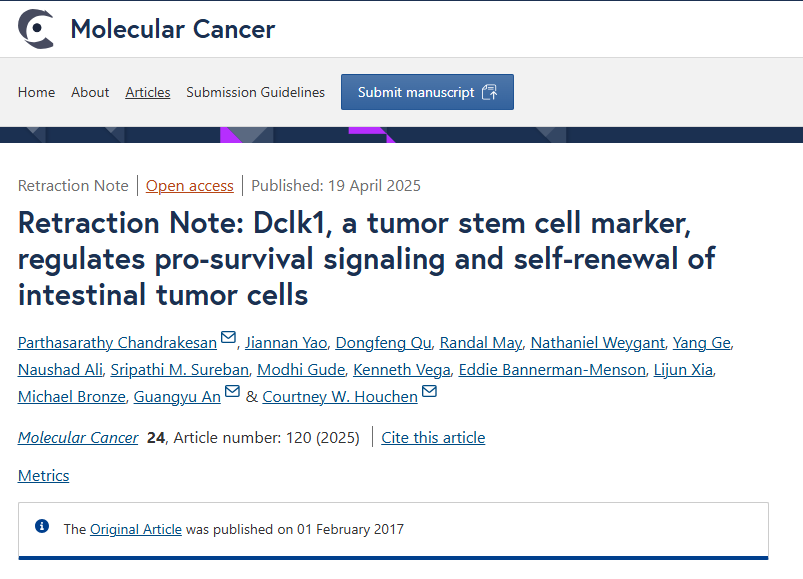Image resolution: width=803 pixels, height=579 pixels.
Task: Open the Articles navigation link
Action: tap(147, 92)
